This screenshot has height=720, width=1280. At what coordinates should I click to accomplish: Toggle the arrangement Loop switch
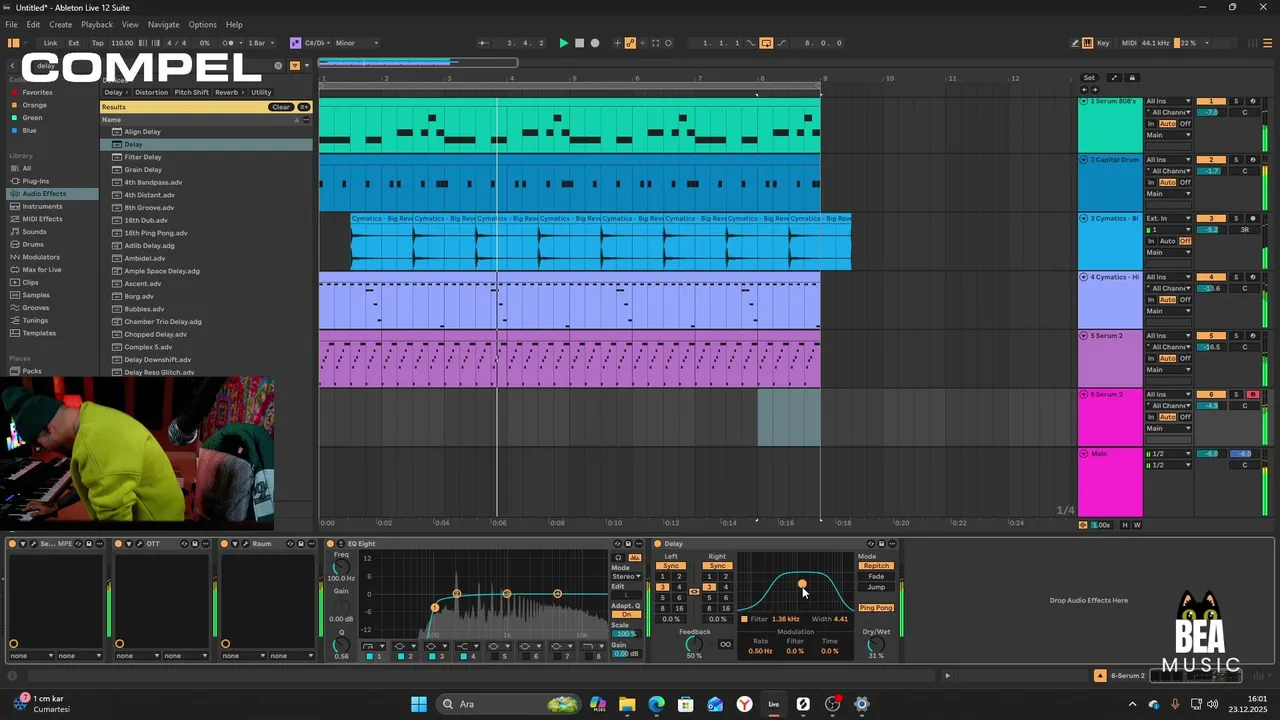tap(766, 43)
